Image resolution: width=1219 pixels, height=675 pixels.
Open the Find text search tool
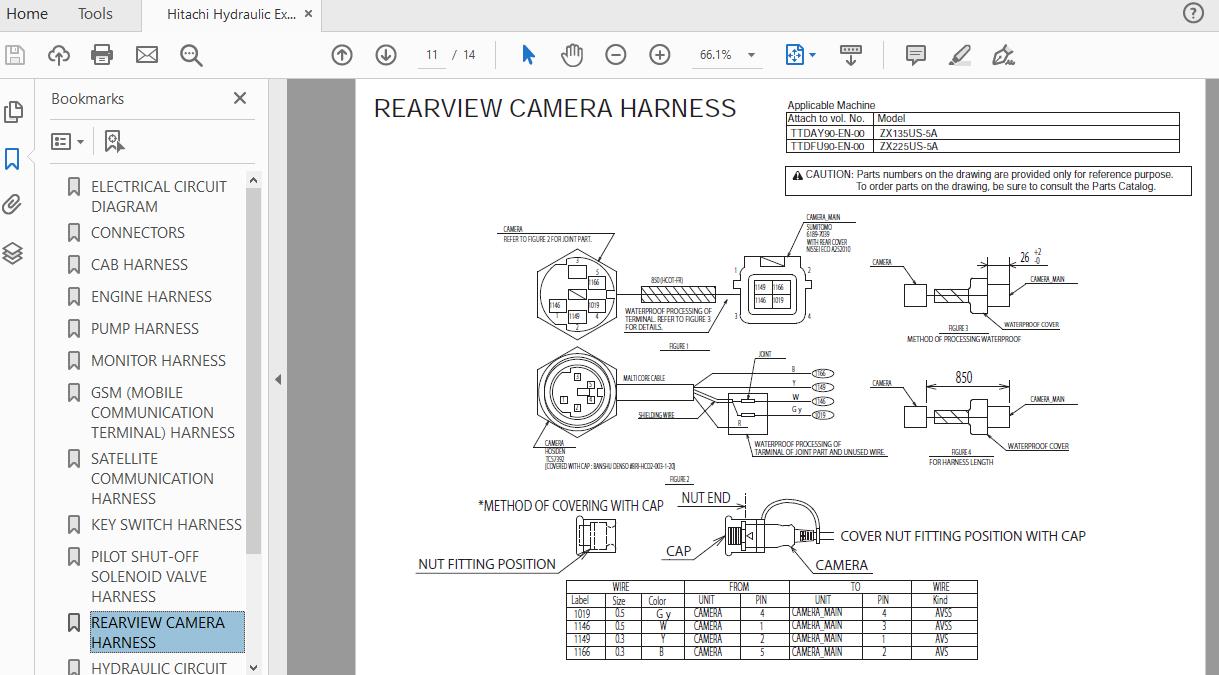pos(191,55)
